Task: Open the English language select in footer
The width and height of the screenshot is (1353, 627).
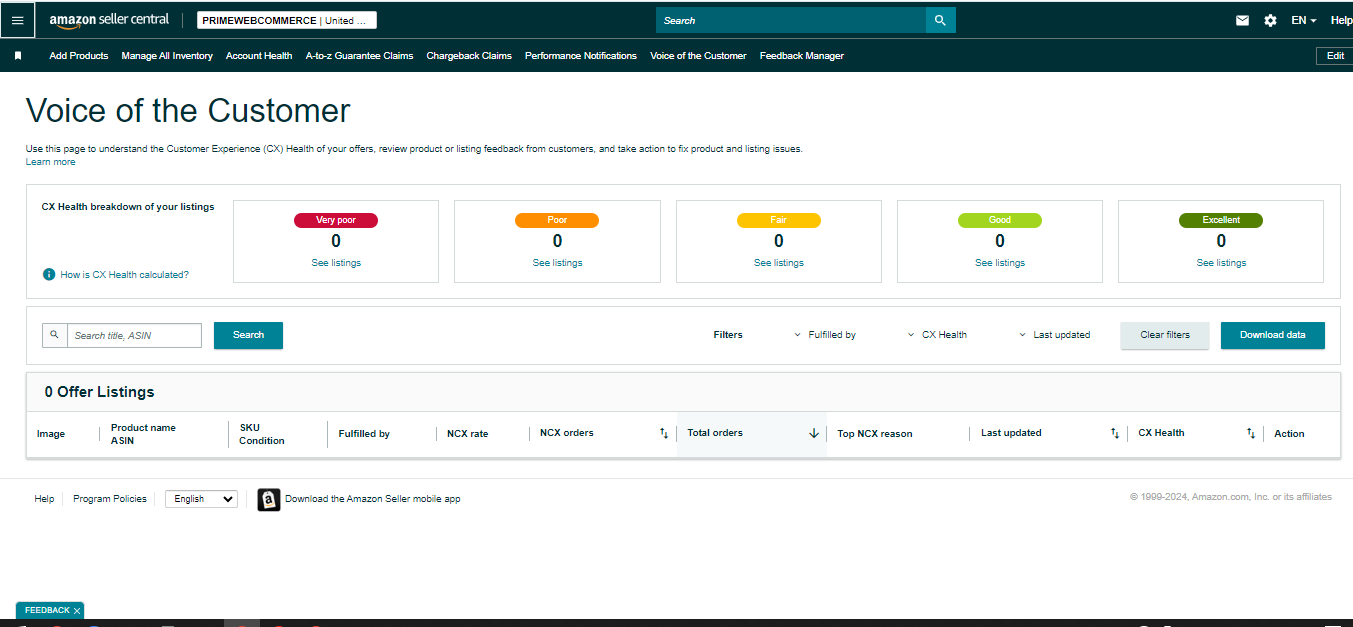Action: 201,499
